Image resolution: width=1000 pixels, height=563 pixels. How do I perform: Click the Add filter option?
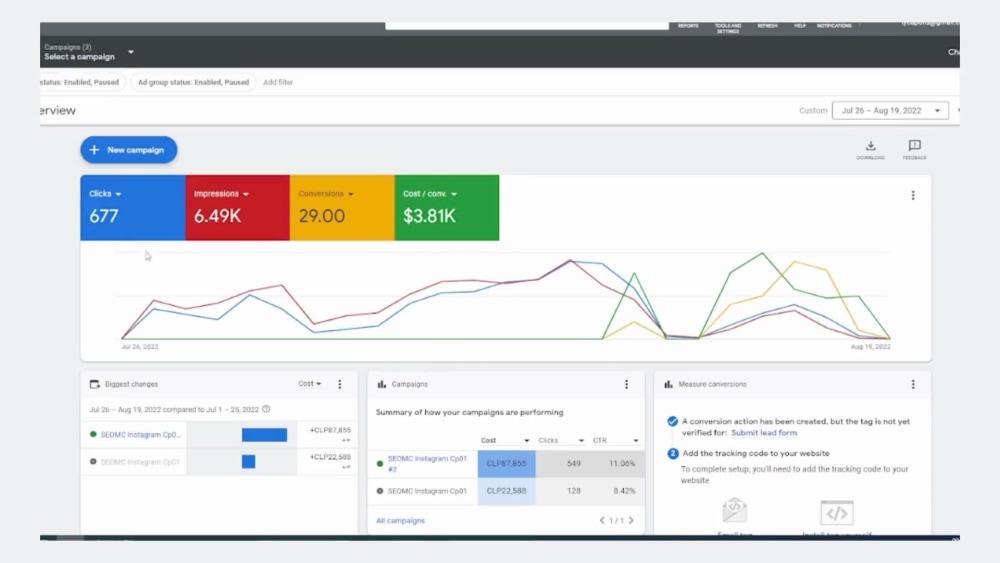(278, 82)
